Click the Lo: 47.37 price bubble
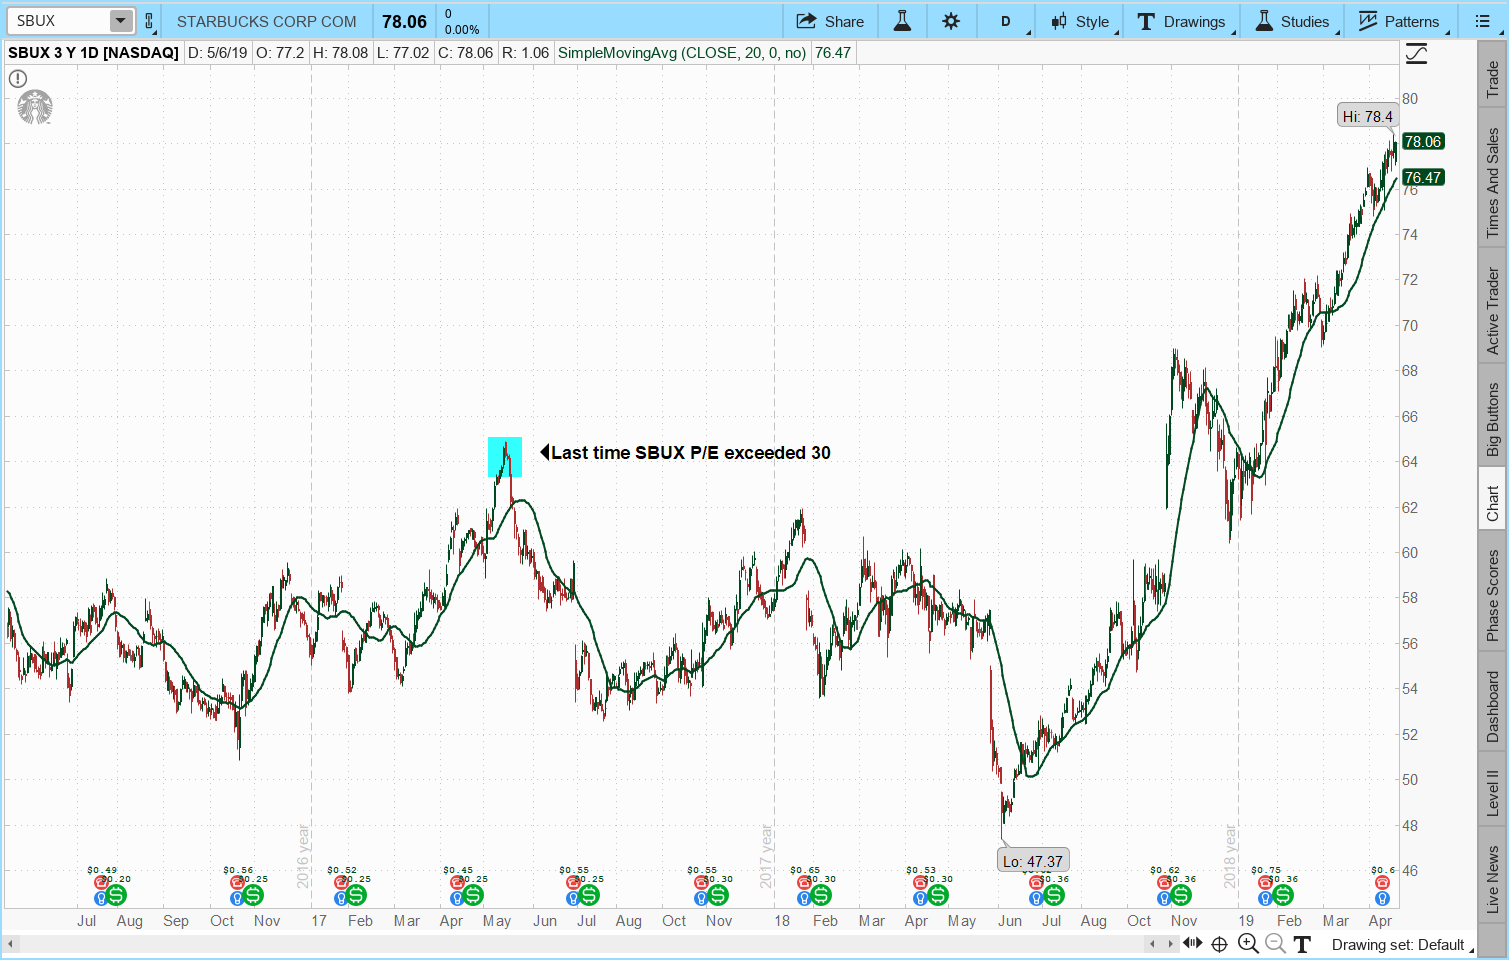Screen dimensions: 1509x960 click(x=1033, y=861)
